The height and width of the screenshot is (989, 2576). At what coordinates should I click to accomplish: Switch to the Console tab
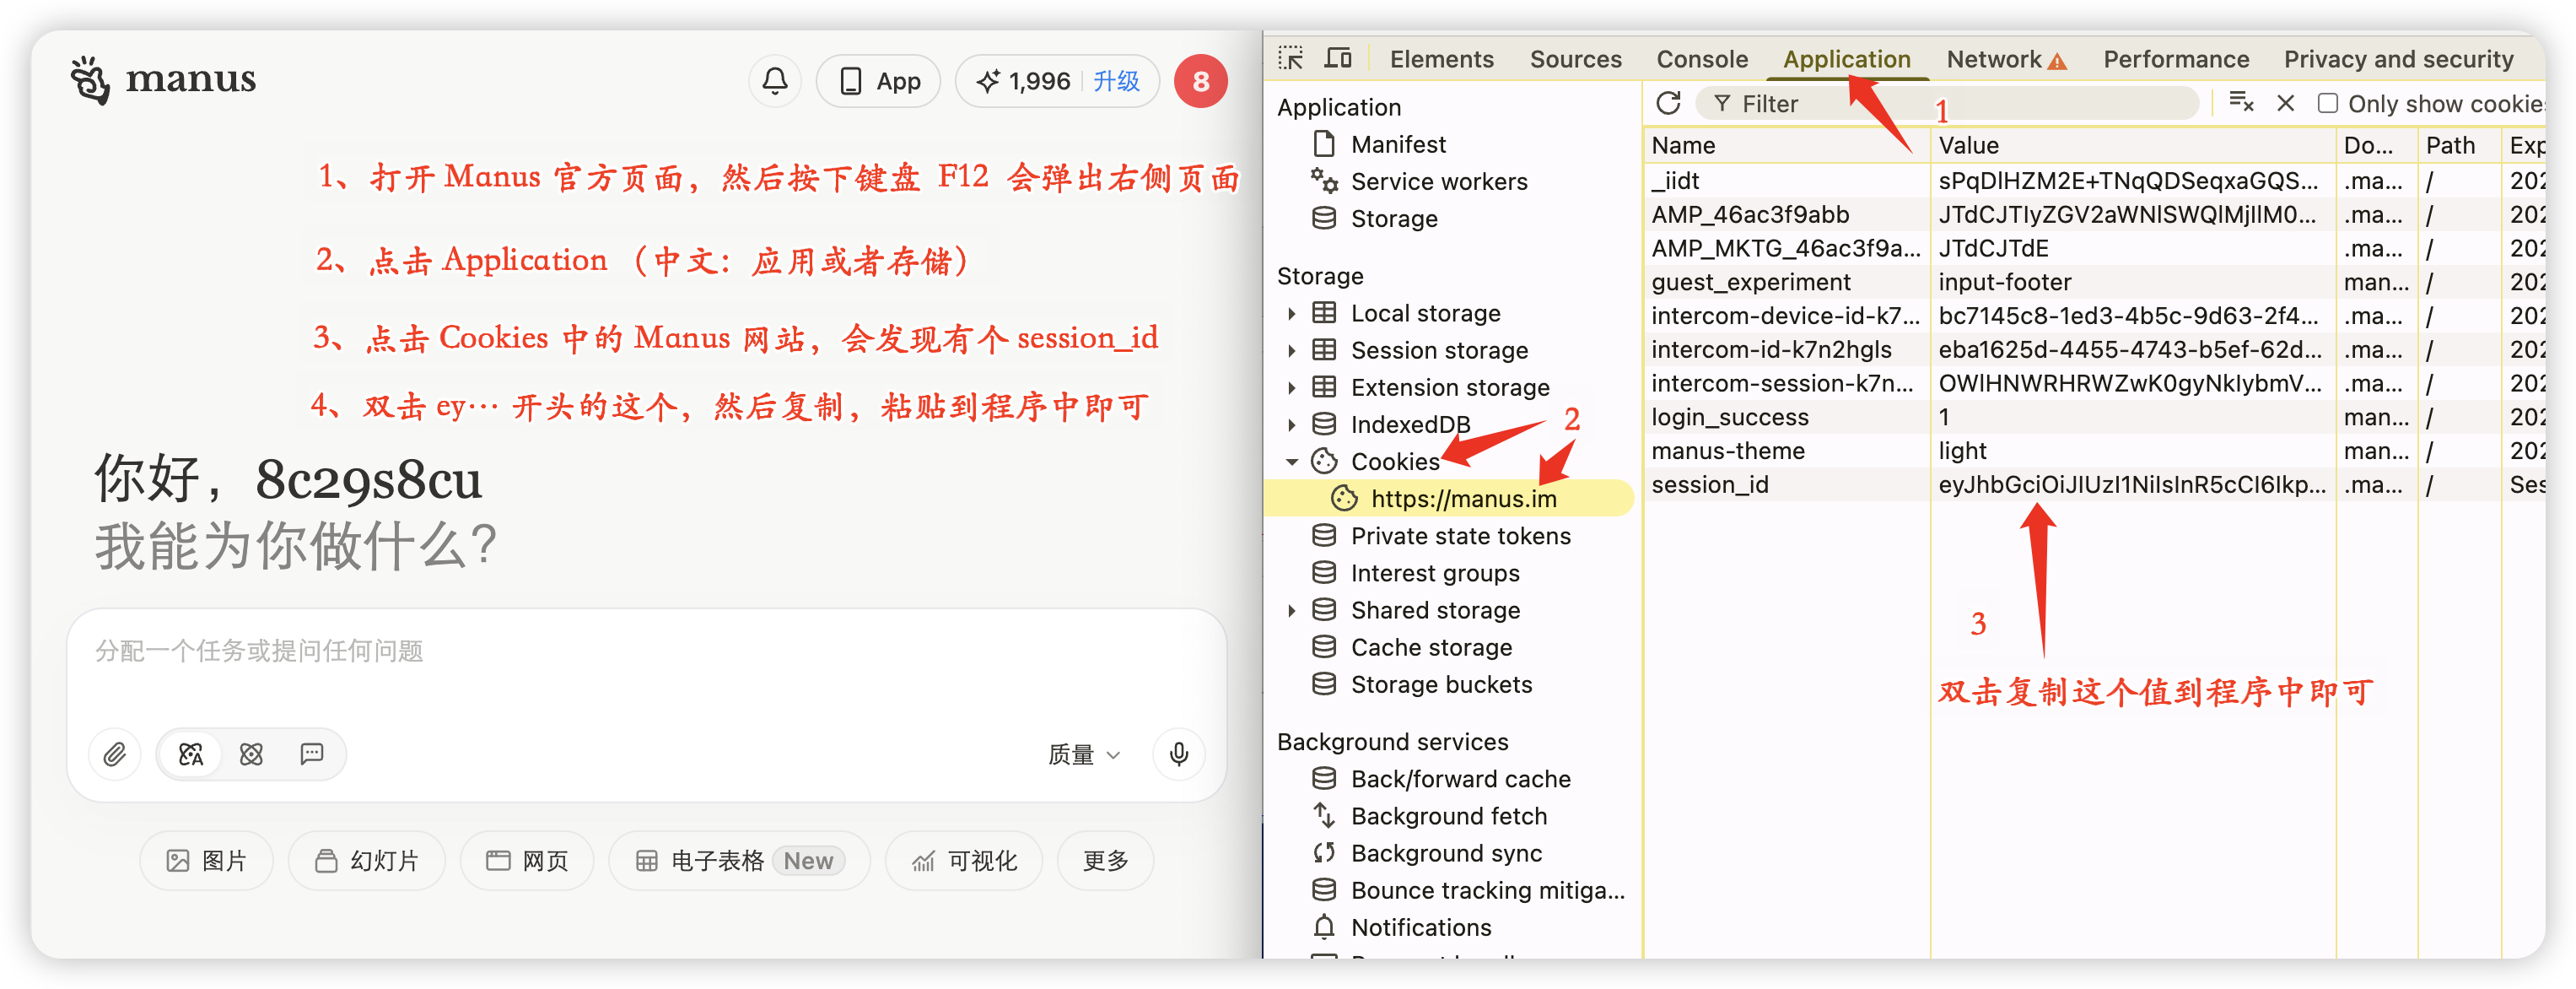1701,59
